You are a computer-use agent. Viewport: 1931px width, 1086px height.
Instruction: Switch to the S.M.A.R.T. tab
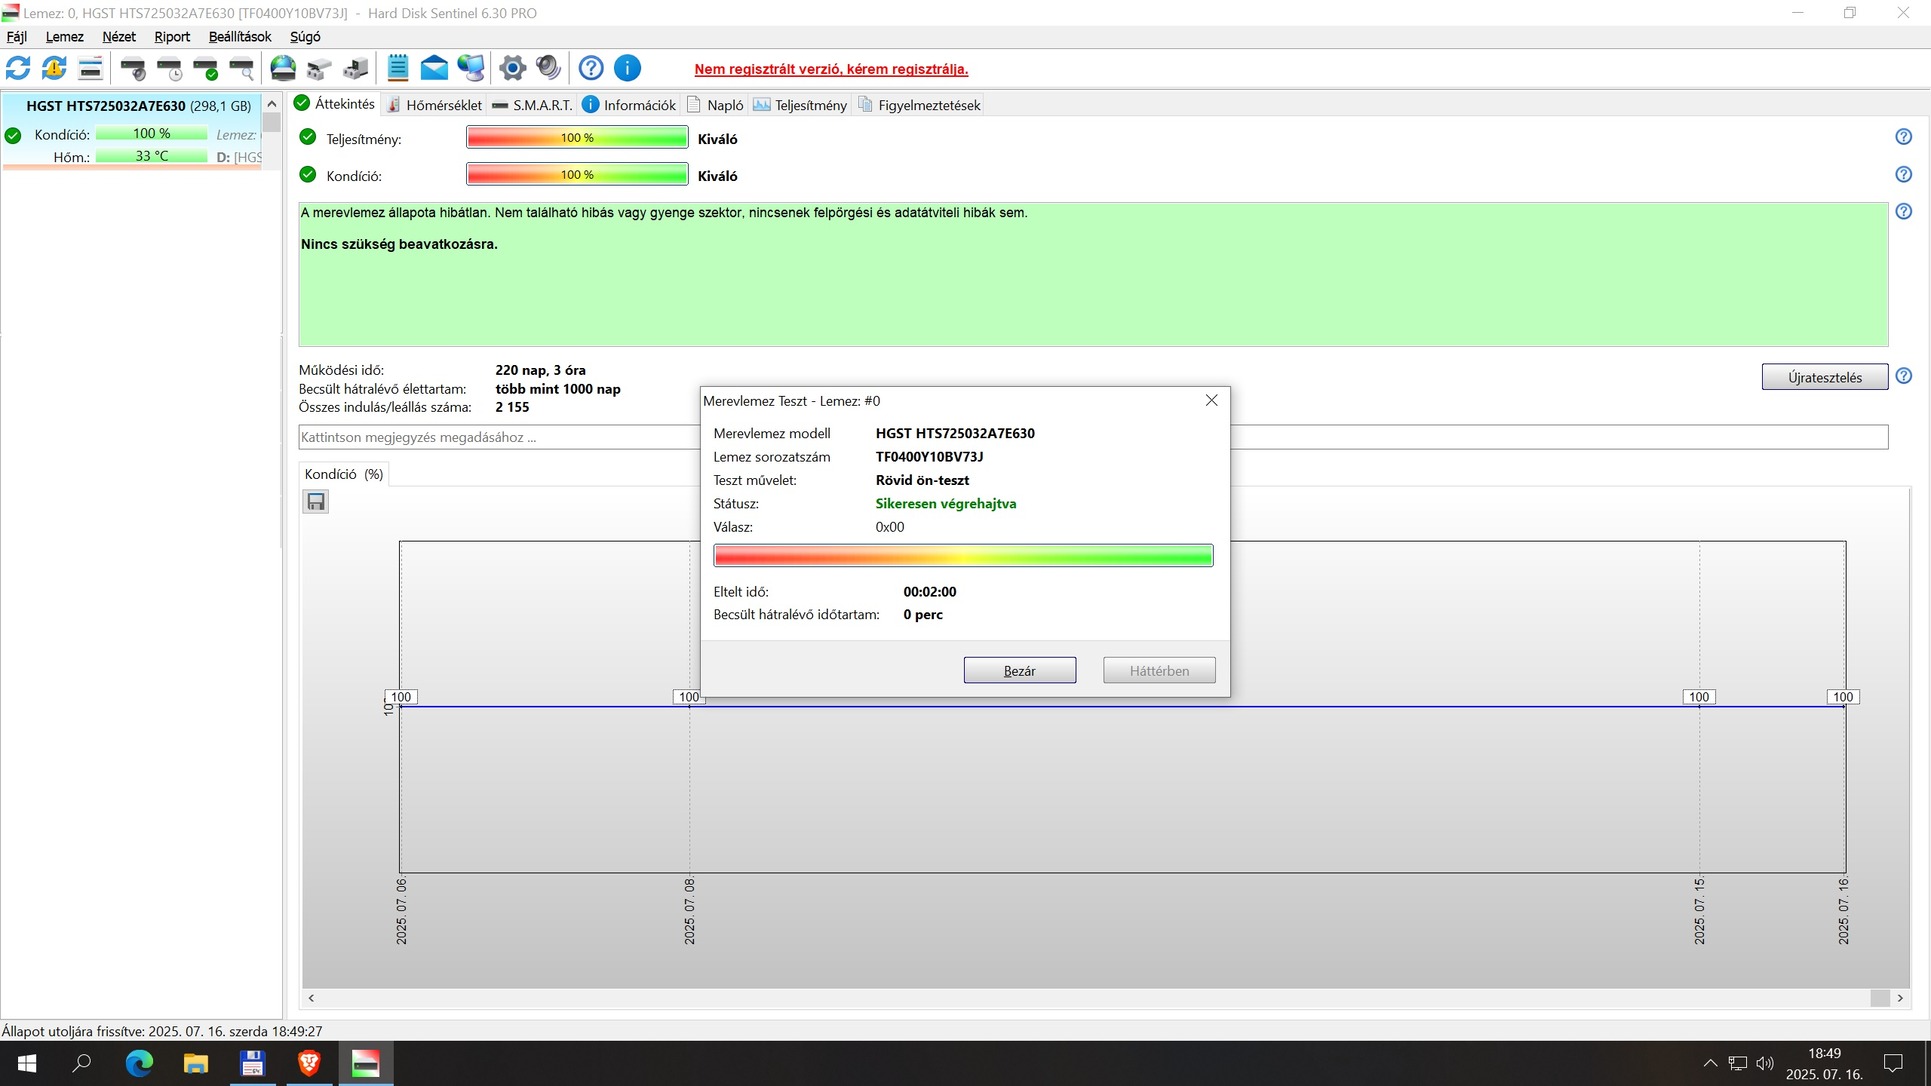[532, 105]
